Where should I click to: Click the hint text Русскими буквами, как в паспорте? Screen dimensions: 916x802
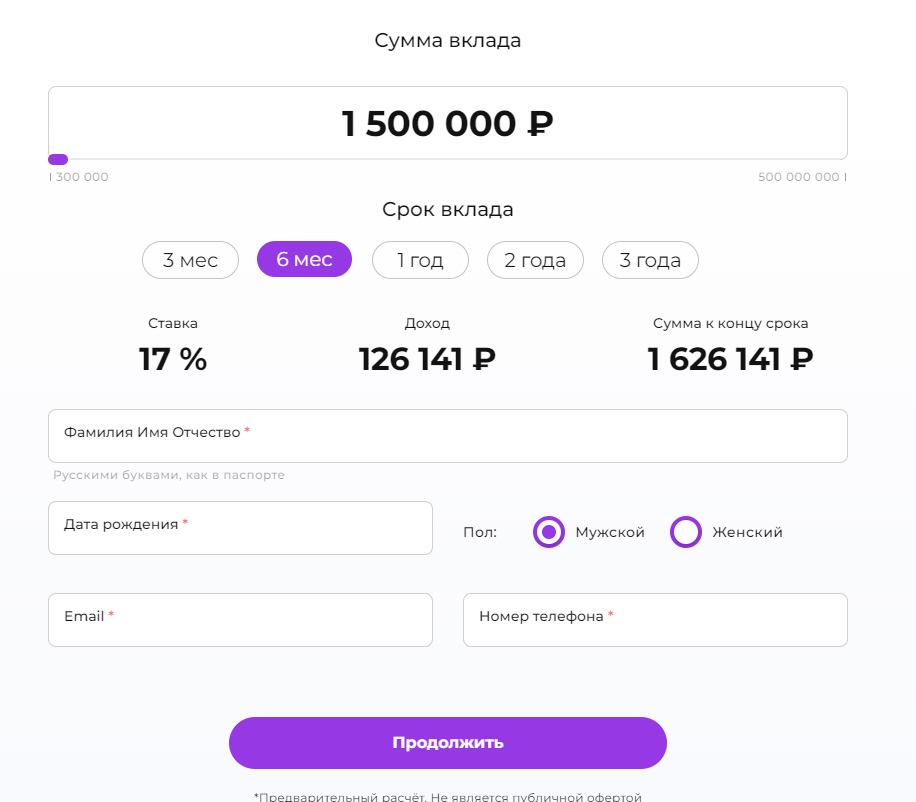[x=169, y=475]
